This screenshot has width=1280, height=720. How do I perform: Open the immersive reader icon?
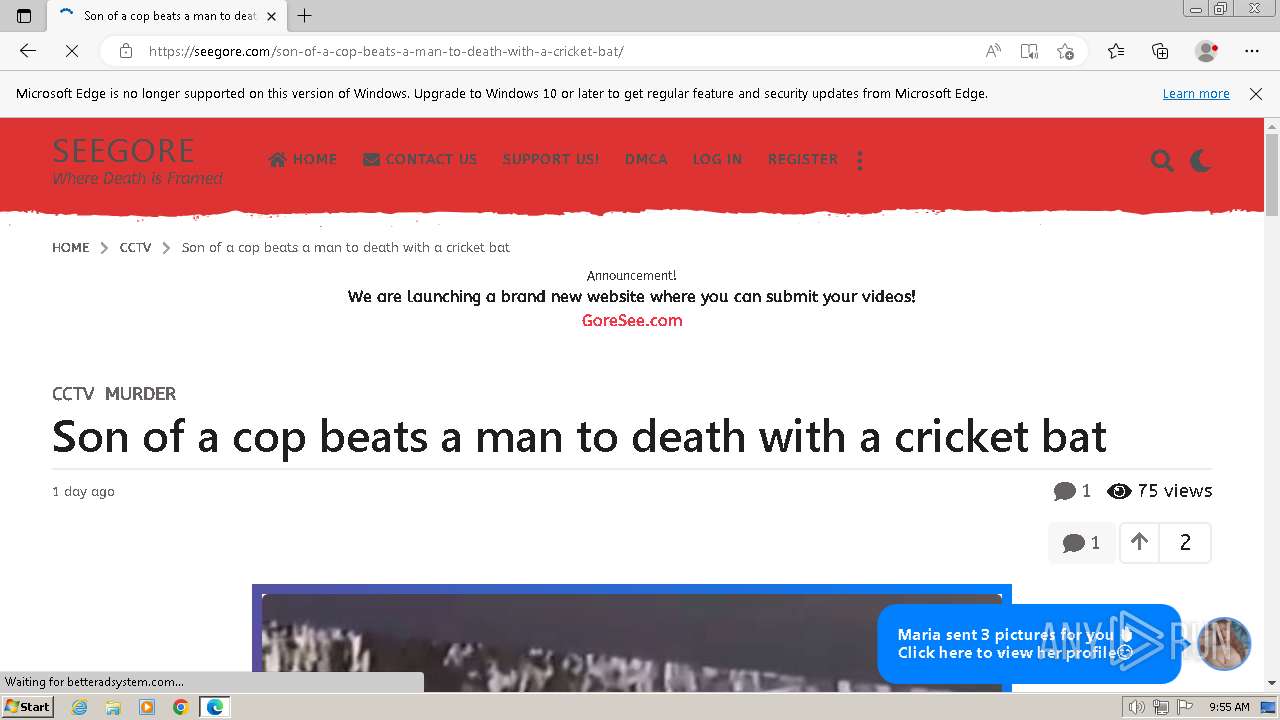click(x=1029, y=51)
